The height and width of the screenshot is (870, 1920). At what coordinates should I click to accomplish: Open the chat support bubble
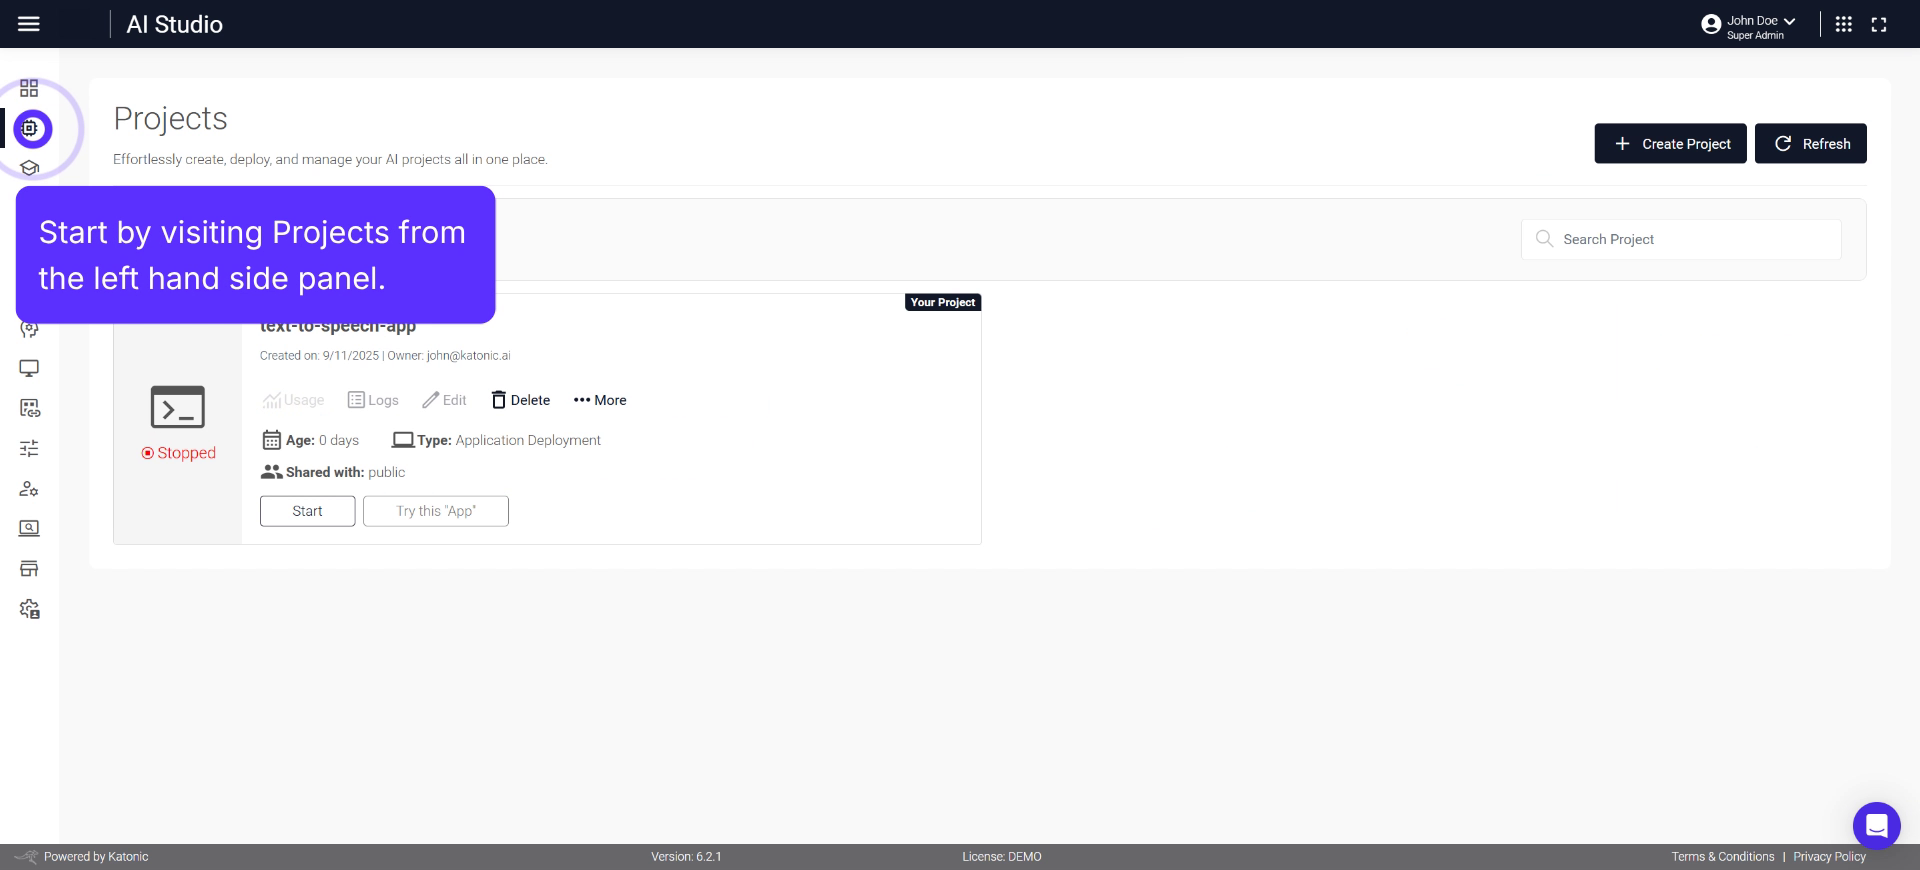(1876, 825)
